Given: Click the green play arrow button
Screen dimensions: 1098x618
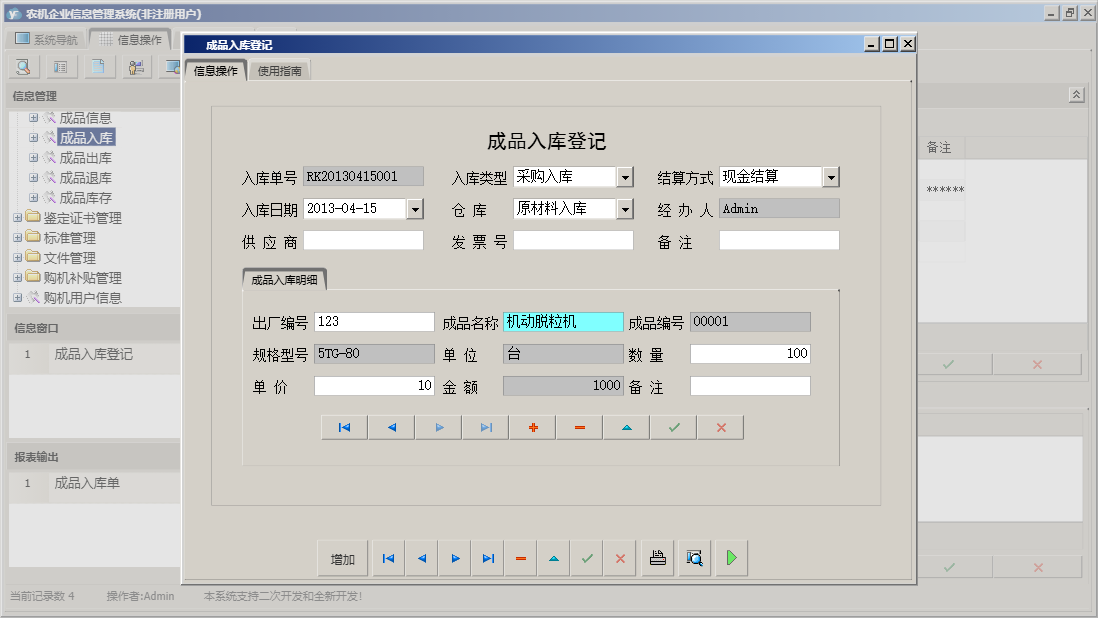Looking at the screenshot, I should tap(731, 559).
